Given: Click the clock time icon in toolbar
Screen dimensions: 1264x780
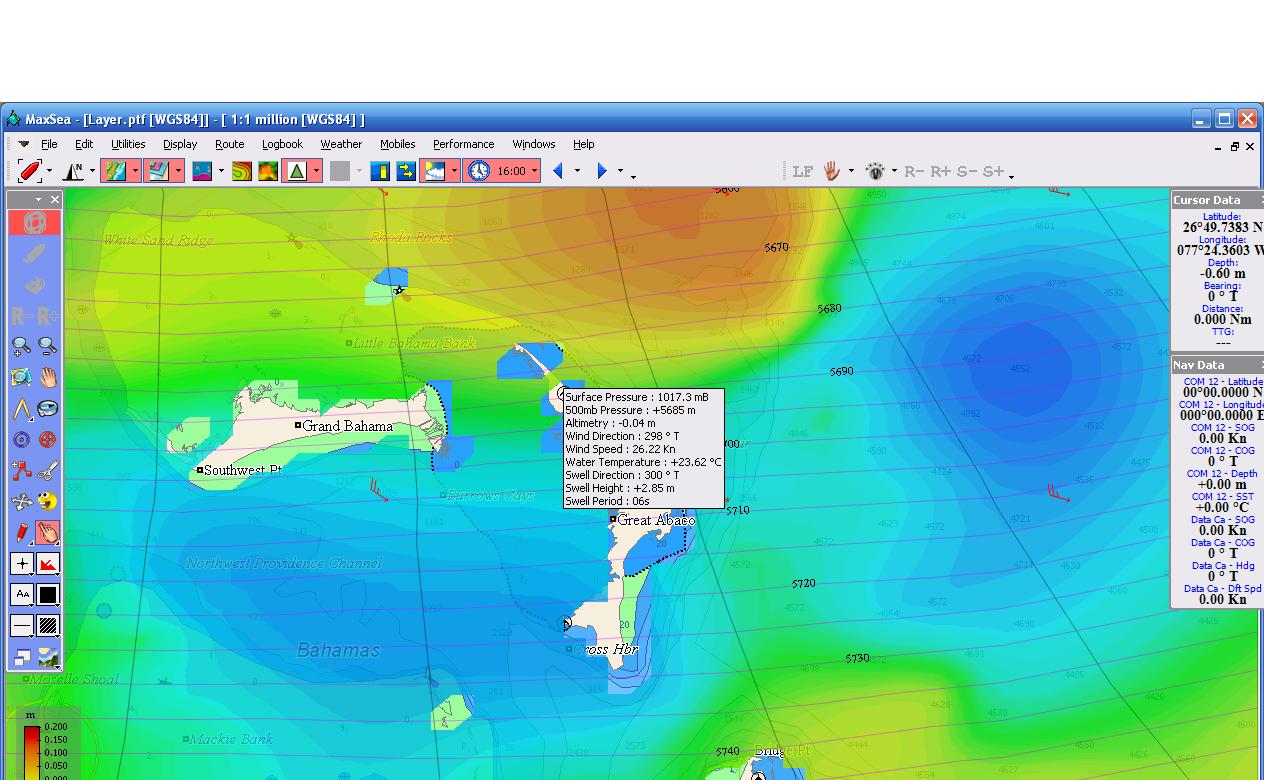Looking at the screenshot, I should click(x=479, y=171).
